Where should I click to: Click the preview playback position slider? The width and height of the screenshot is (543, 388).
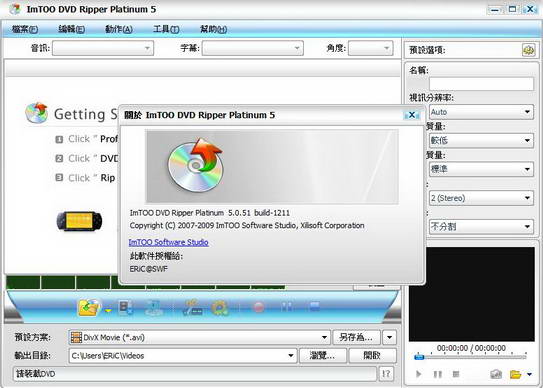(470, 357)
